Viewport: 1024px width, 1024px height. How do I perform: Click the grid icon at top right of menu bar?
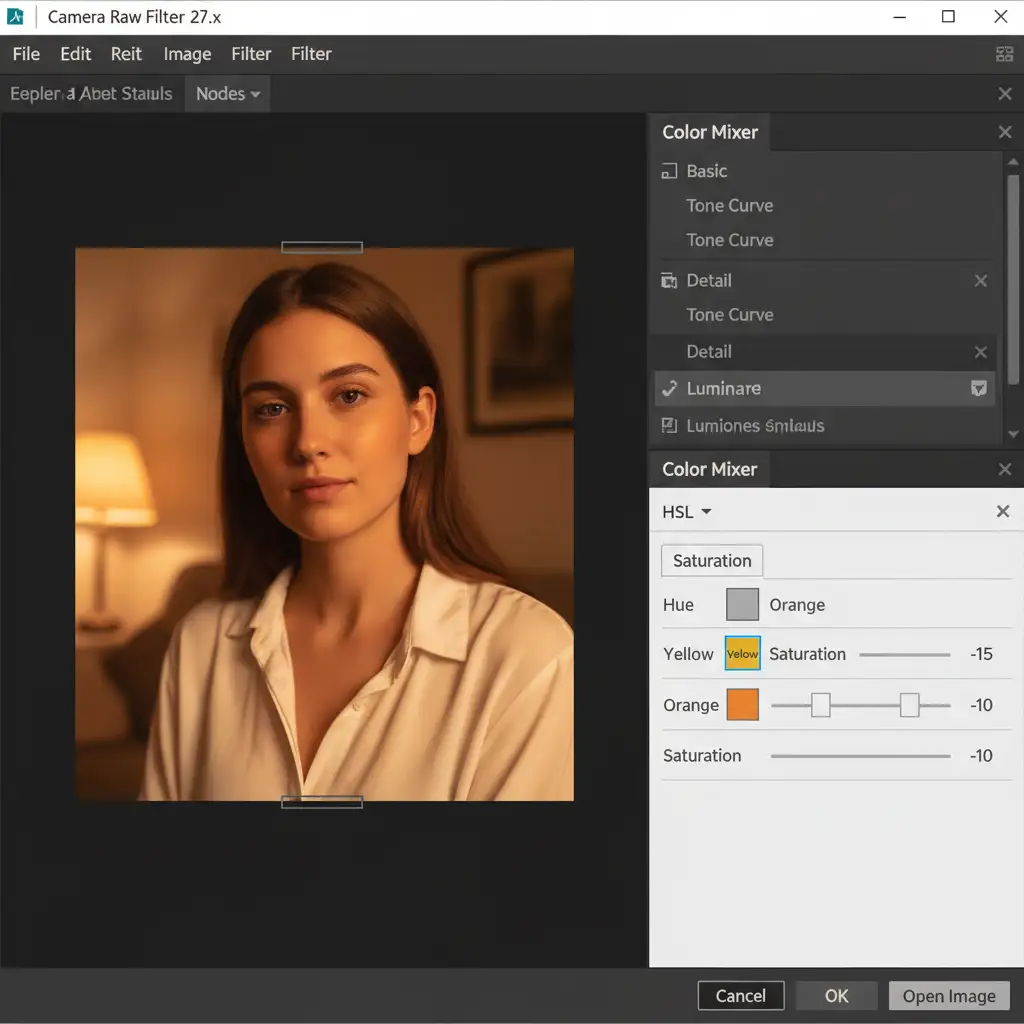tap(1004, 55)
